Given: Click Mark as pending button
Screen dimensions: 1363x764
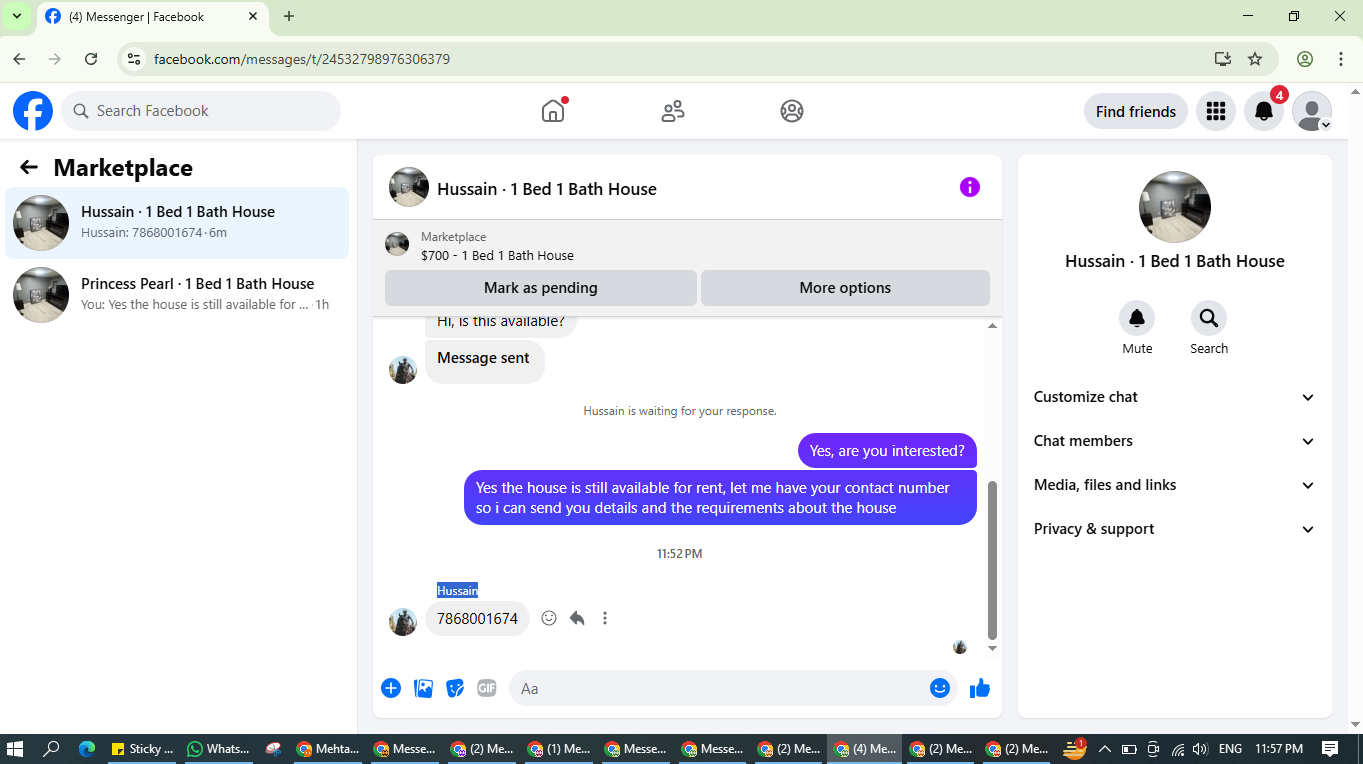Looking at the screenshot, I should [541, 288].
